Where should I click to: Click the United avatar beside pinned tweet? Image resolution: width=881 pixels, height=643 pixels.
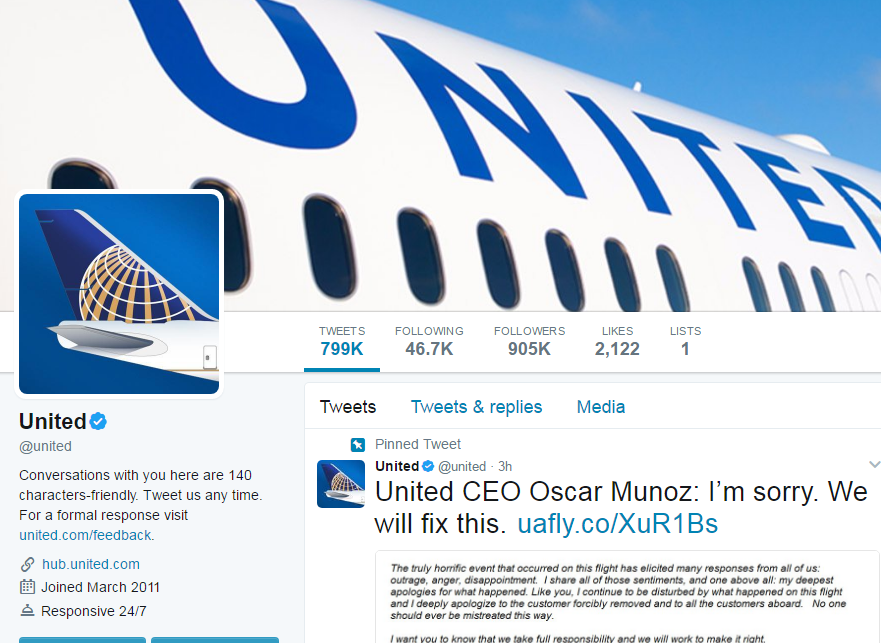pos(341,484)
